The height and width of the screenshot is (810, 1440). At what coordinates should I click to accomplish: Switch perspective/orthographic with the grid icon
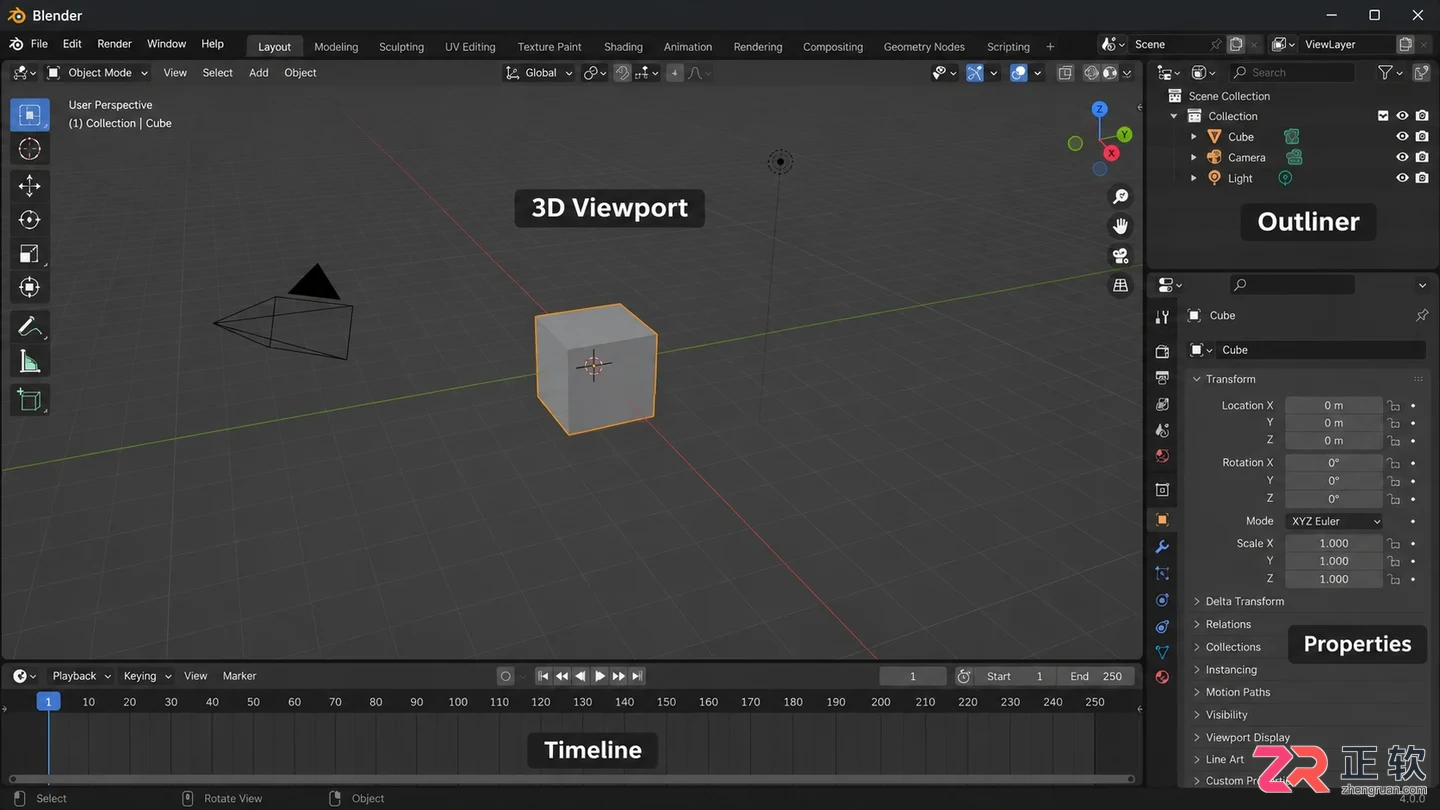[x=1121, y=286]
